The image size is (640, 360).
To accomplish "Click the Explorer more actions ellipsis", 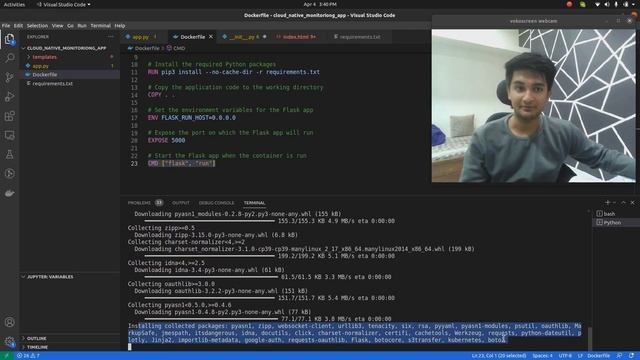I will pyautogui.click(x=111, y=37).
